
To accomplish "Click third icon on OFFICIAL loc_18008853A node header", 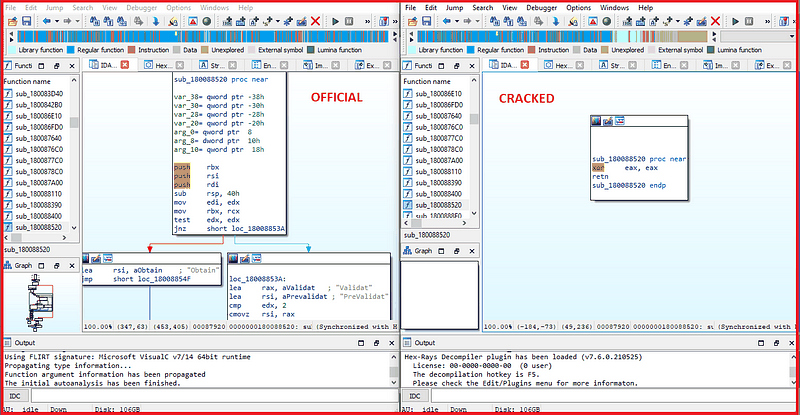I will tap(256, 259).
